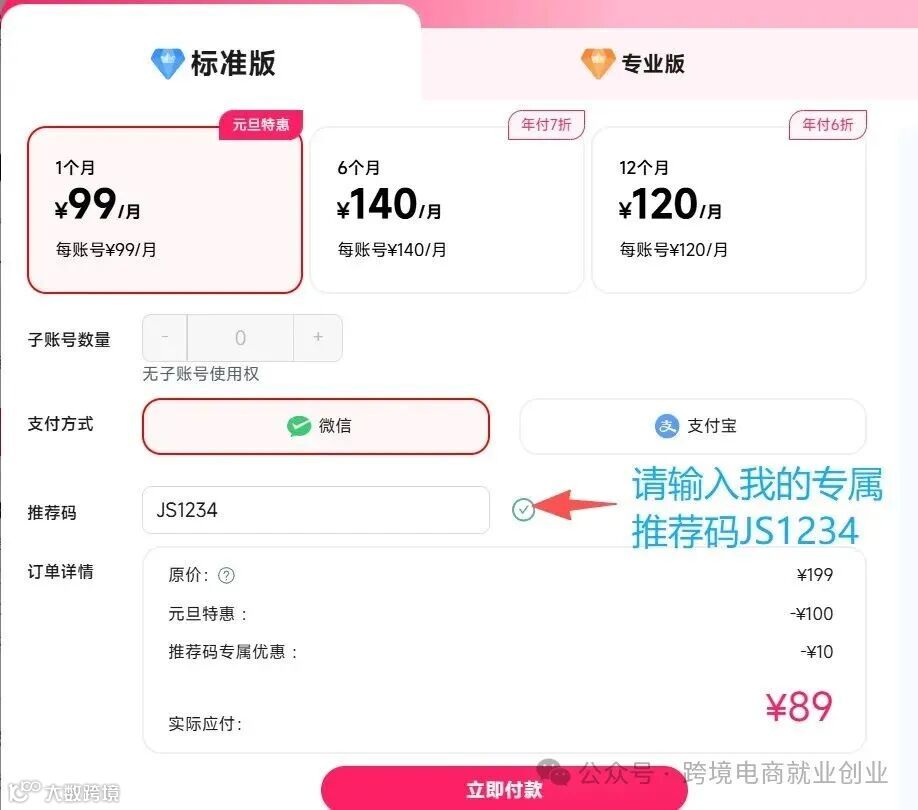Click the 元旦特惠 badge on the 1-month plan
The image size is (918, 810).
261,125
